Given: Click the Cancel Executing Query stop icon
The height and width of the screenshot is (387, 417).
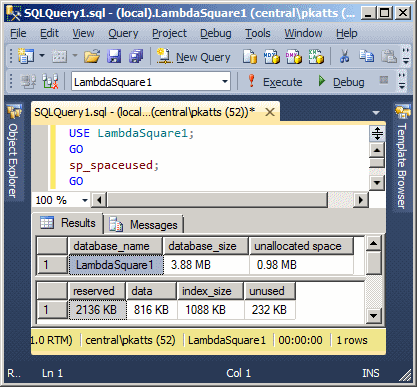Looking at the screenshot, I should tap(384, 80).
